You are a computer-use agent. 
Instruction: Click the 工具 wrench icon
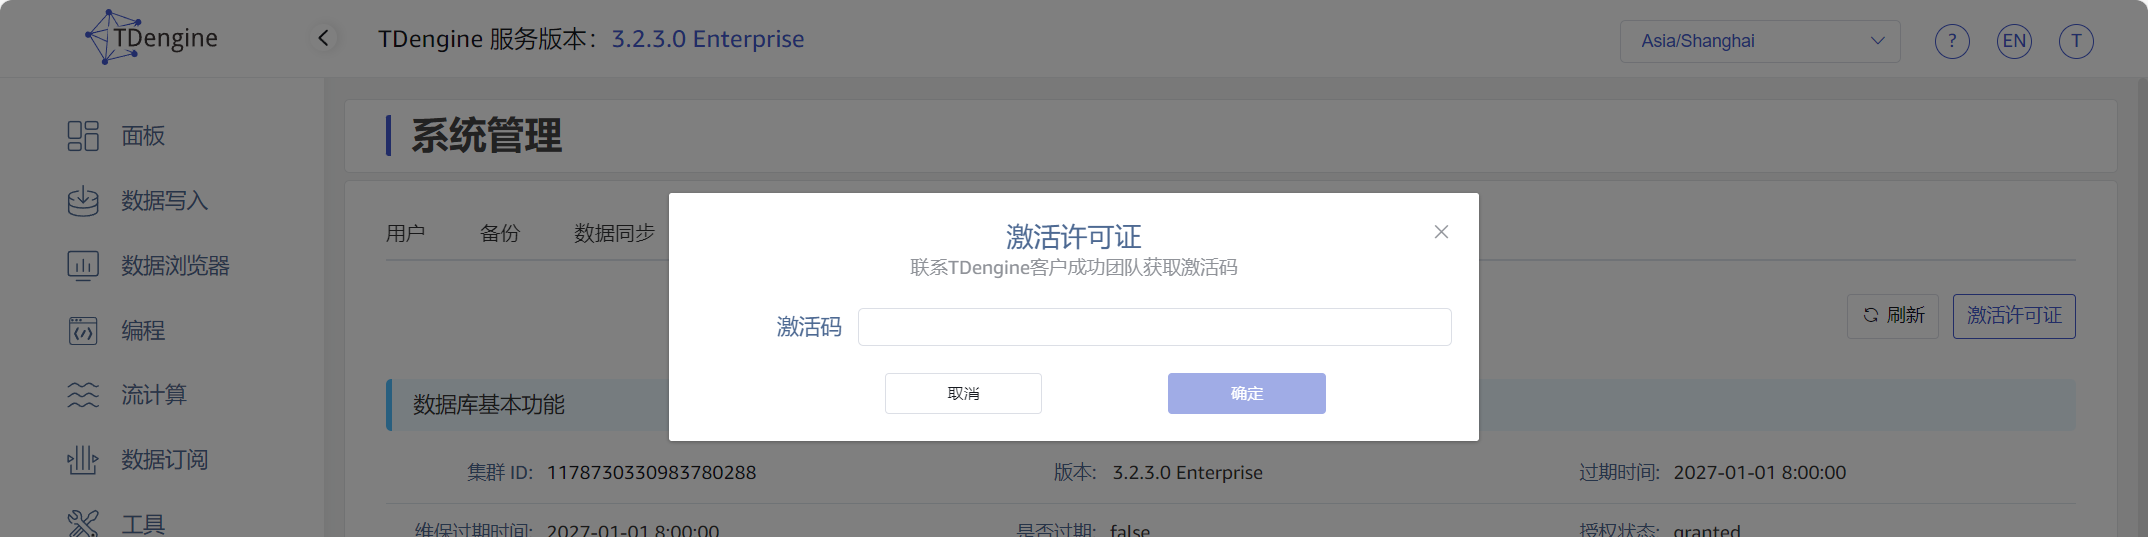pos(83,523)
